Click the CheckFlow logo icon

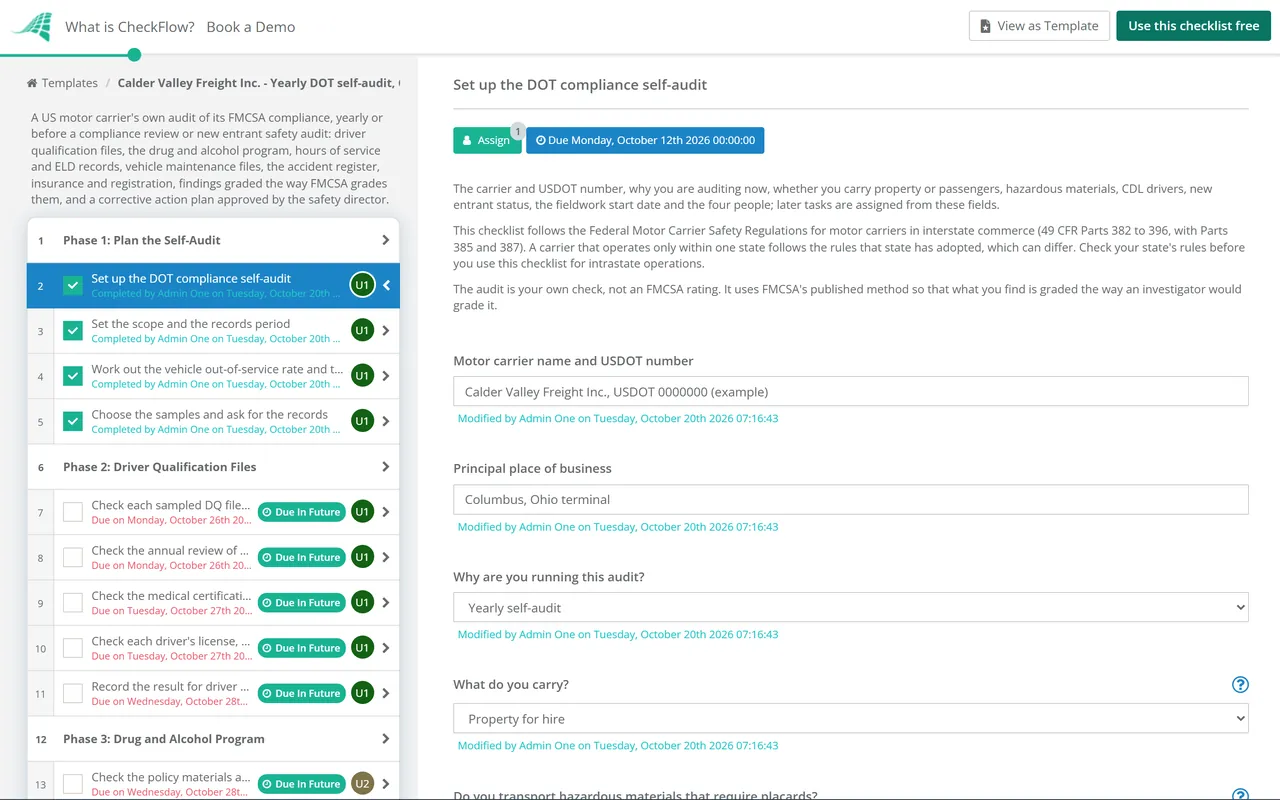(x=31, y=27)
